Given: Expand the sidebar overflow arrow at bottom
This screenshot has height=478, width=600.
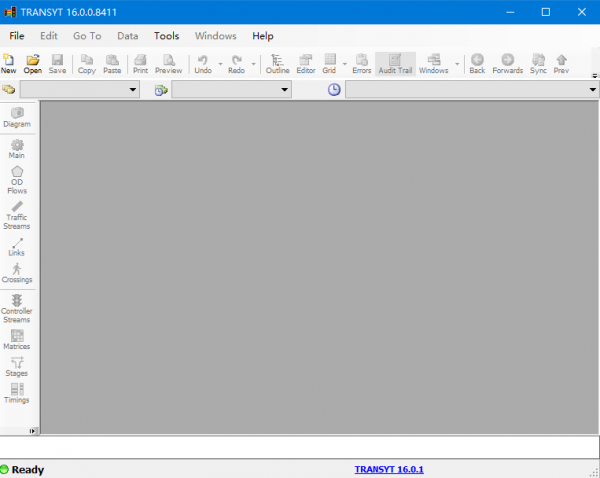Looking at the screenshot, I should coord(32,431).
